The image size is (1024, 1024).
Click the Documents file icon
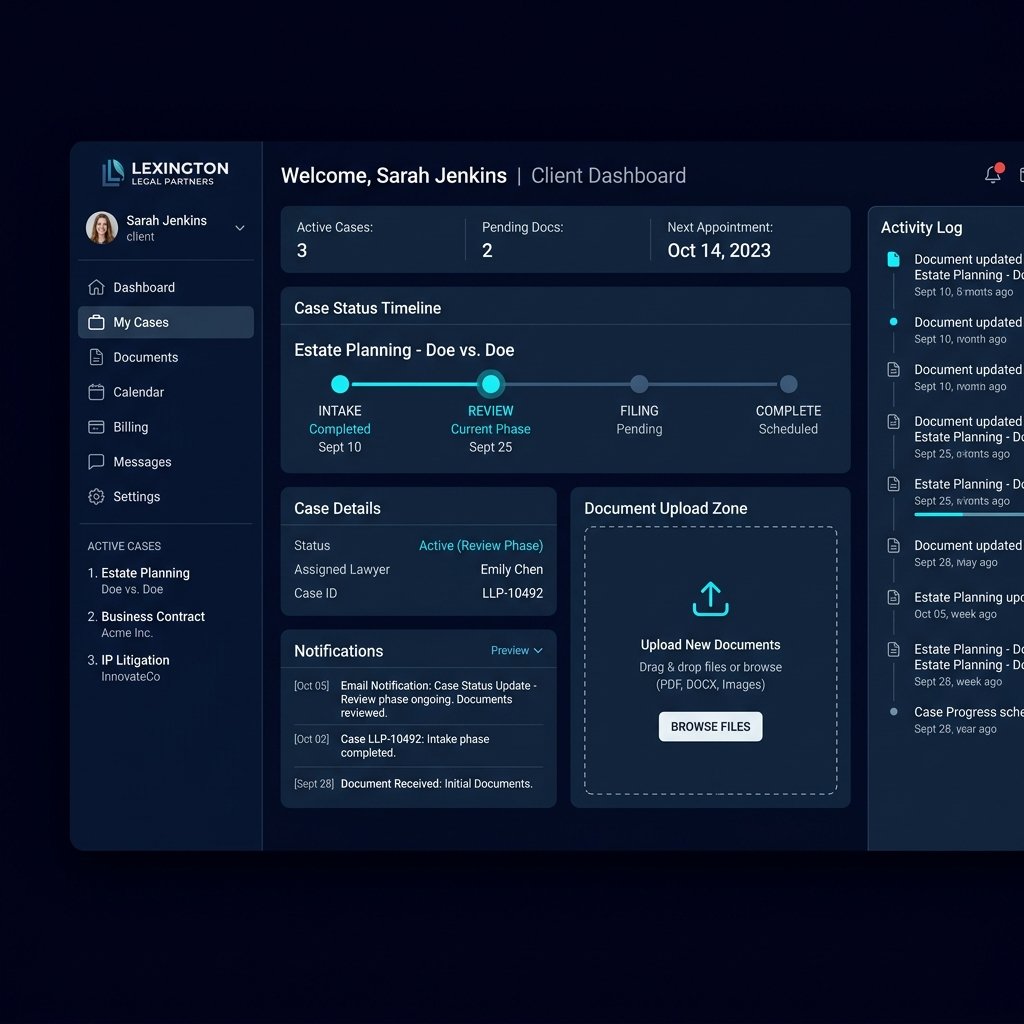coord(96,357)
